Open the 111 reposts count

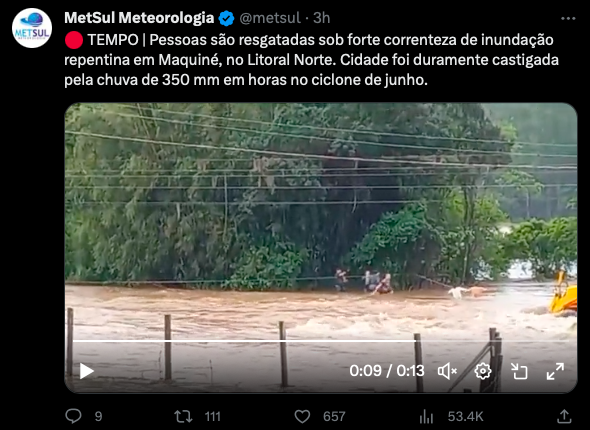[x=213, y=416]
